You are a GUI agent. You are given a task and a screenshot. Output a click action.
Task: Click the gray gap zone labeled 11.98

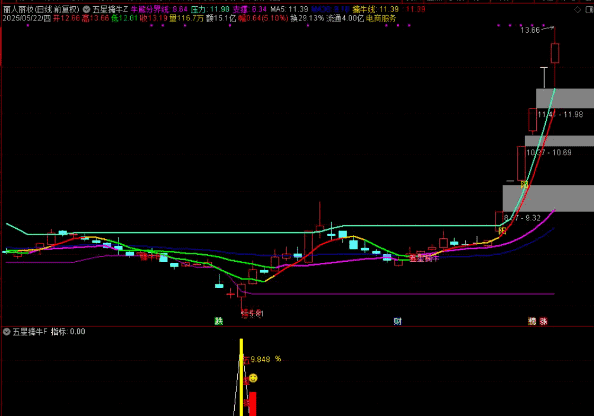(x=565, y=98)
